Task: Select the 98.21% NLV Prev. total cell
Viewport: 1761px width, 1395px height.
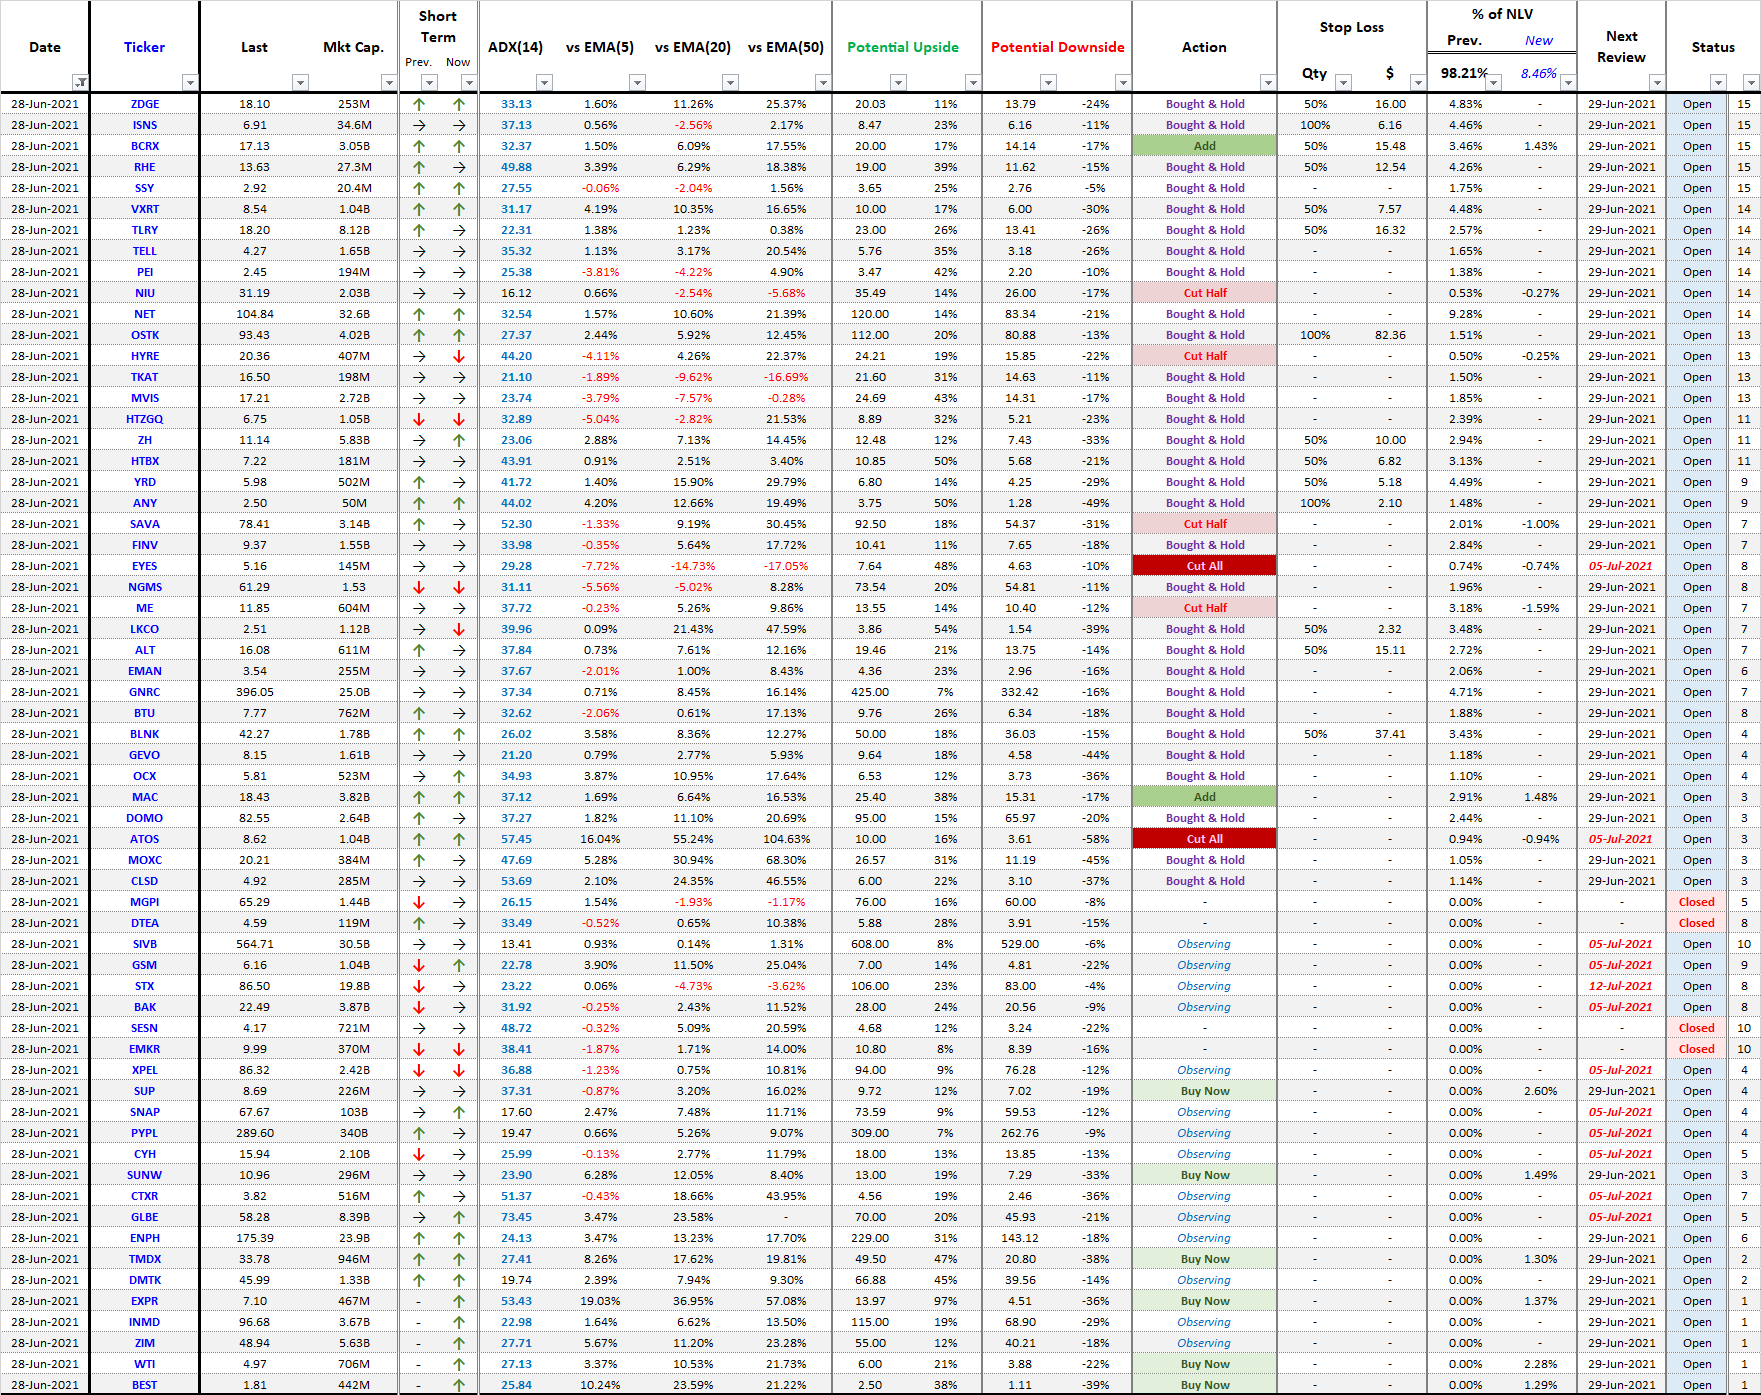Action: pyautogui.click(x=1464, y=73)
